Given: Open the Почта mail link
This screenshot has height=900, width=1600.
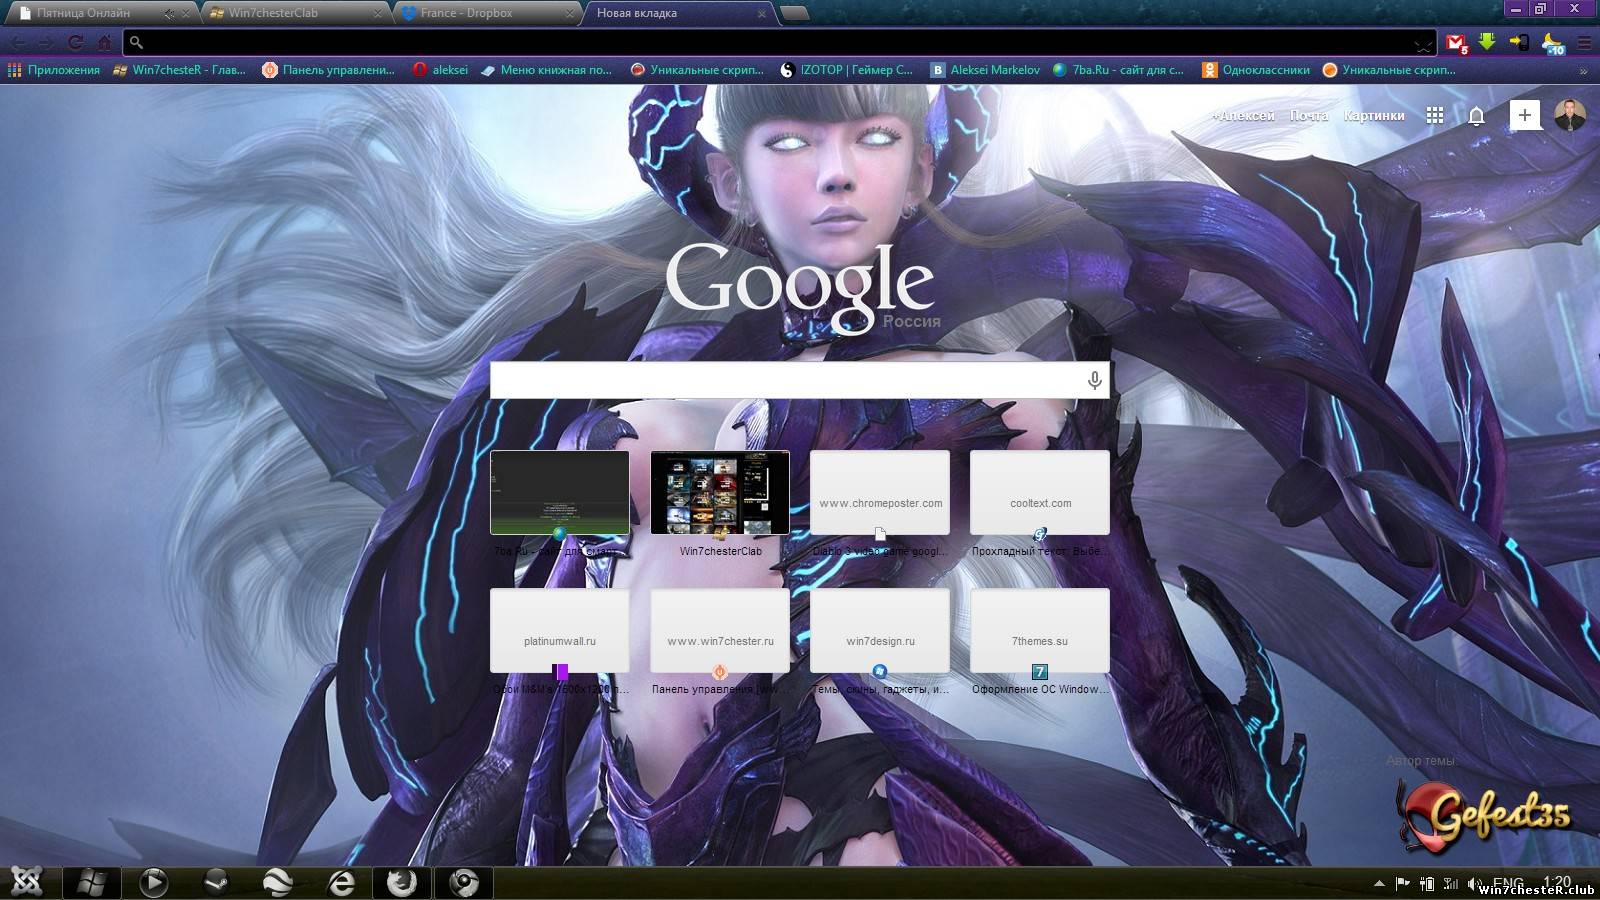Looking at the screenshot, I should [x=1309, y=116].
